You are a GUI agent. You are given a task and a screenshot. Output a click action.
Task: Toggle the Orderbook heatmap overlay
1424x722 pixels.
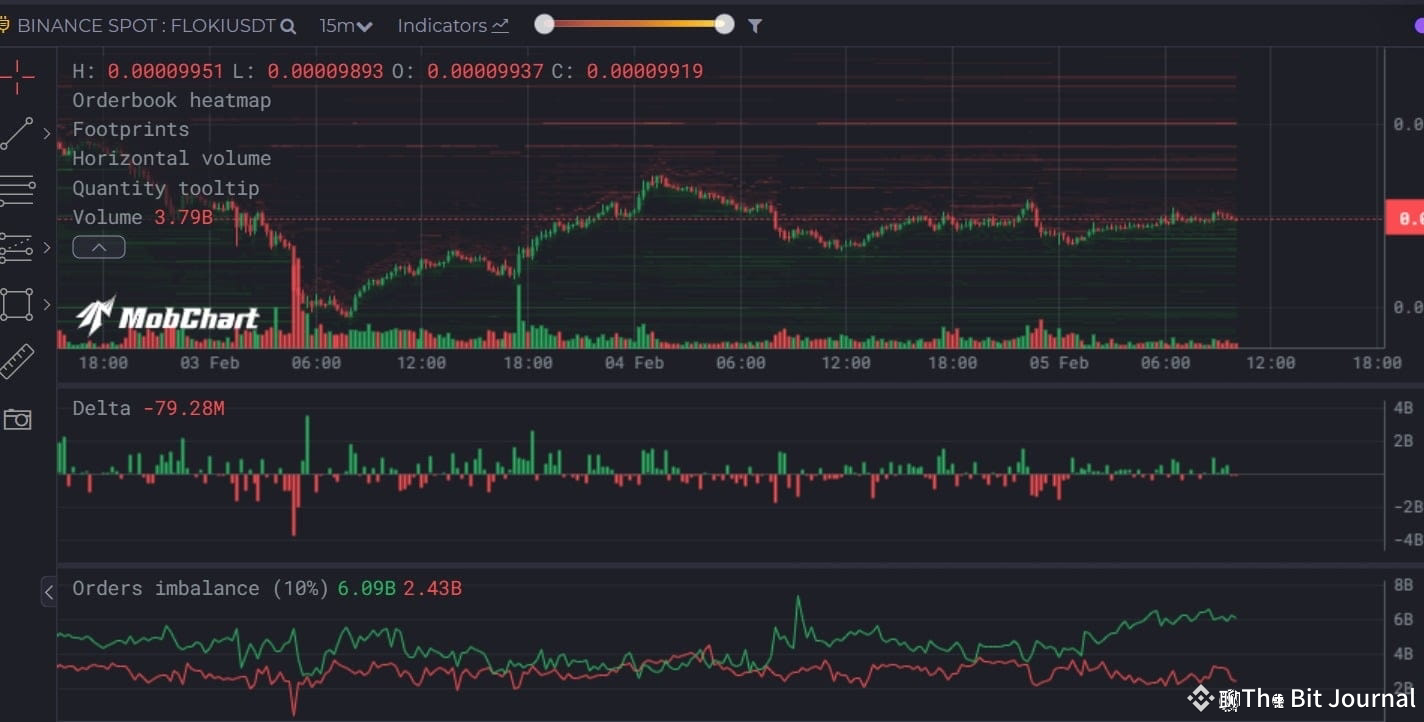(170, 100)
